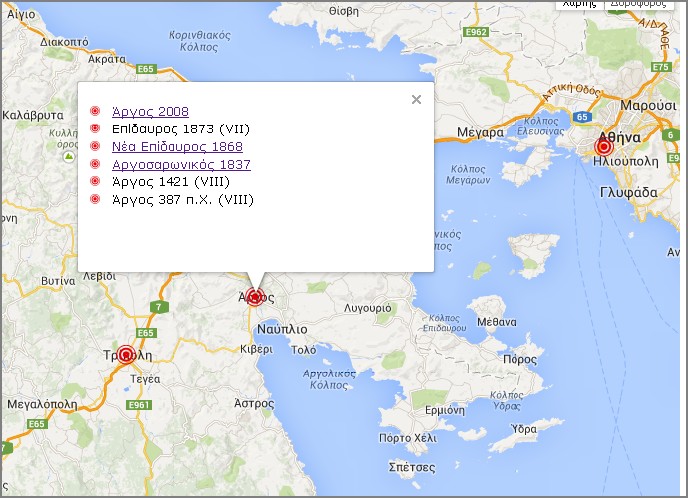Open the Αργοσαρωνικός 1837 link
688x498 pixels.
181,164
